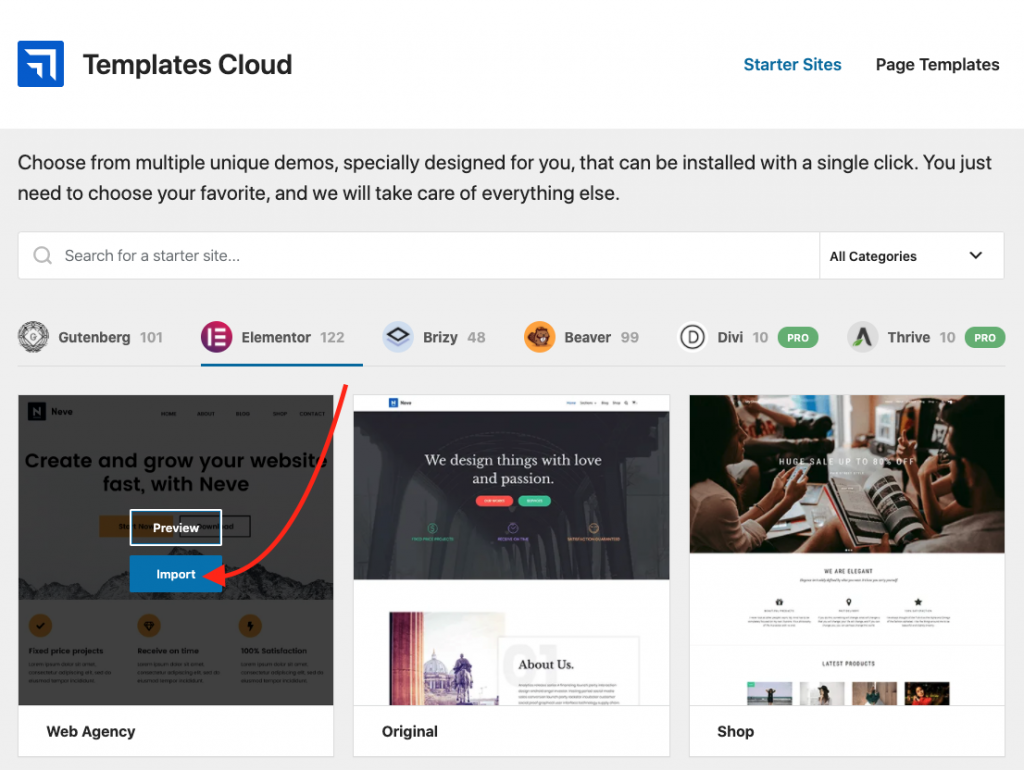The image size is (1024, 770).
Task: Click the Gutenberg count 101
Action: click(x=151, y=338)
